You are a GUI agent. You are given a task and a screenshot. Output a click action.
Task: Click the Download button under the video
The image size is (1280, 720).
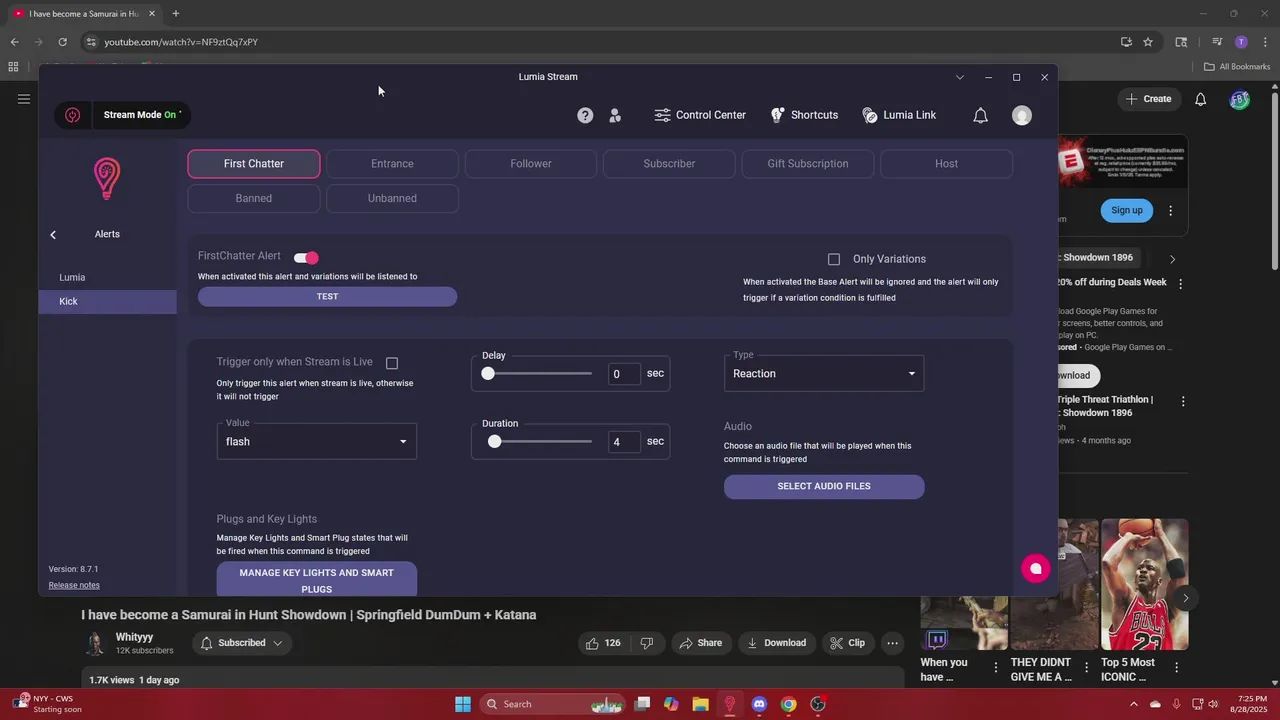point(776,643)
